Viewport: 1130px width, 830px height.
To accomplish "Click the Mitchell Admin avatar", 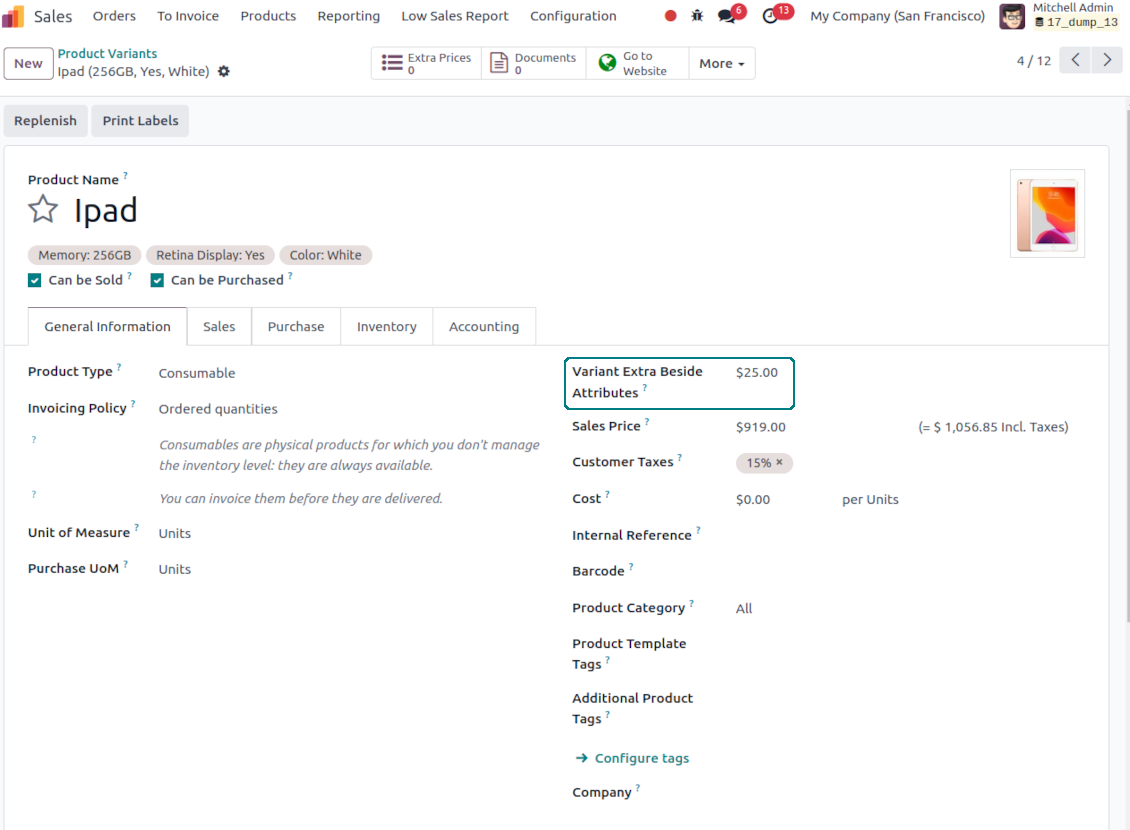I will [x=1012, y=16].
